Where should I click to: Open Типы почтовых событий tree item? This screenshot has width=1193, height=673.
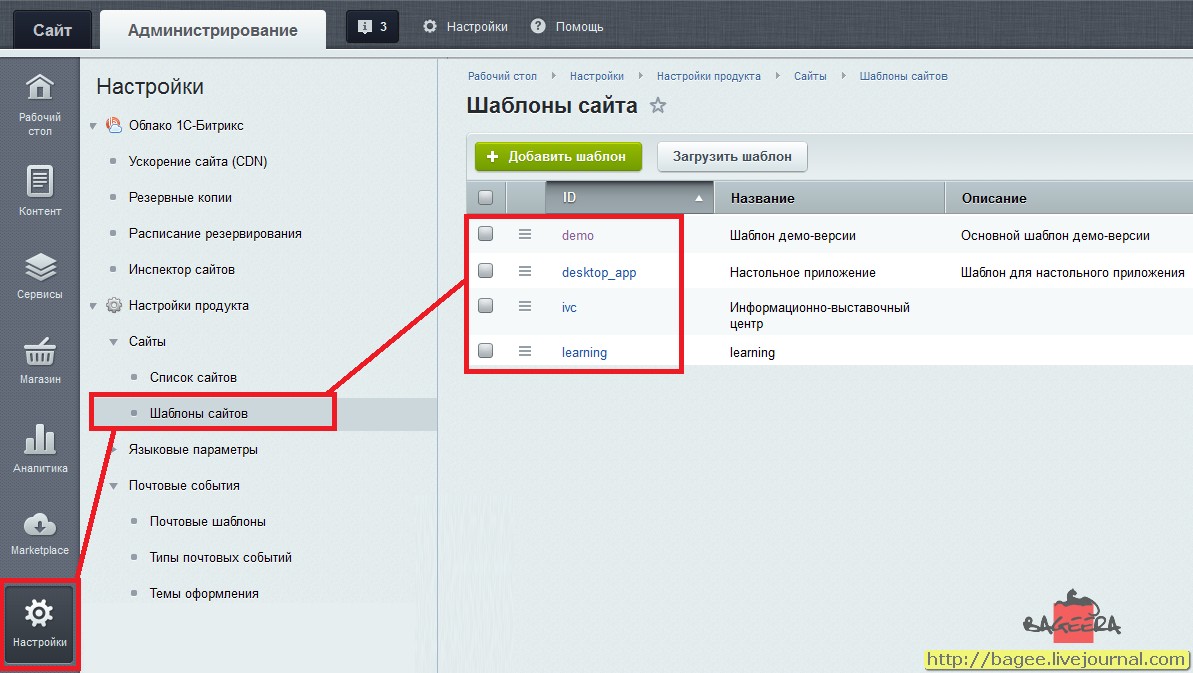pos(221,557)
